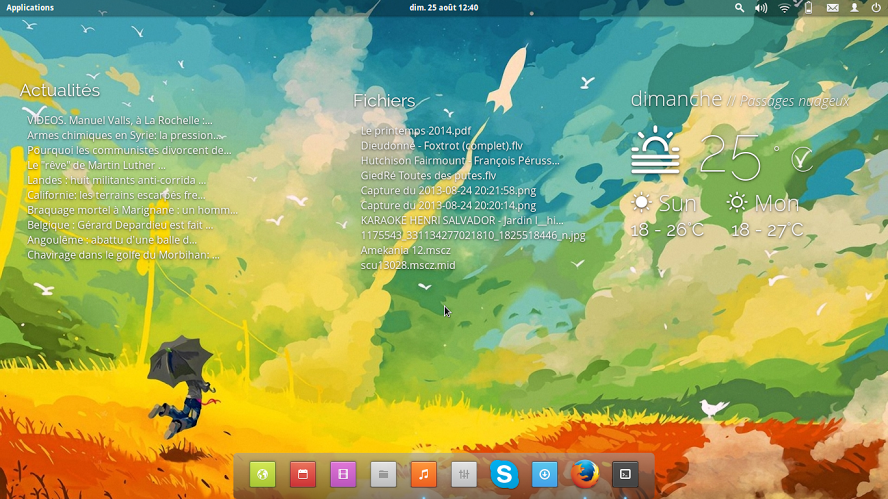Open news Chavirage dans le golfe du Morbihan
Image resolution: width=888 pixels, height=499 pixels.
(x=123, y=255)
